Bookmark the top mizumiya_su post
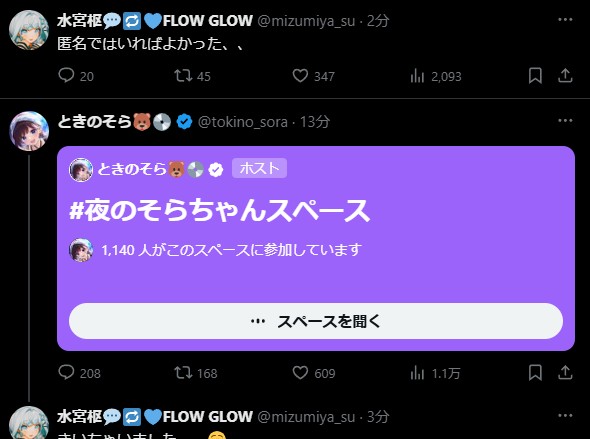Viewport: 590px width, 439px height. (x=535, y=76)
